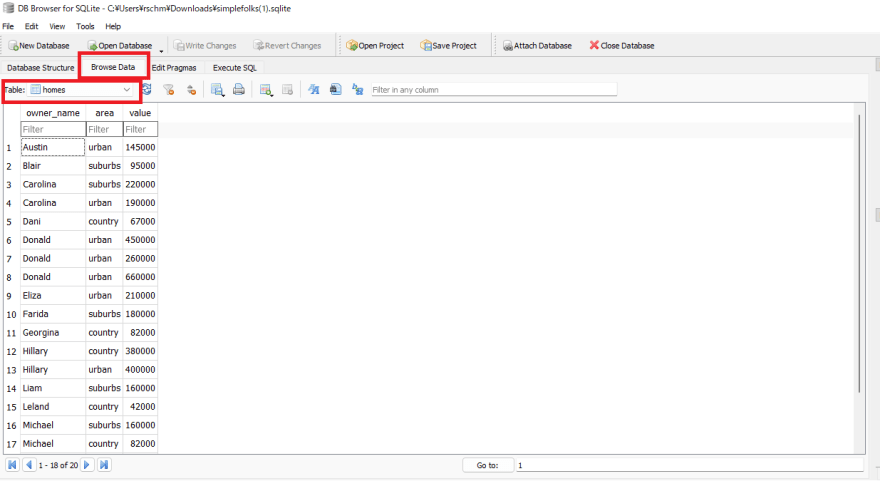880x481 pixels.
Task: Select the value cell 380000
Action: (140, 351)
